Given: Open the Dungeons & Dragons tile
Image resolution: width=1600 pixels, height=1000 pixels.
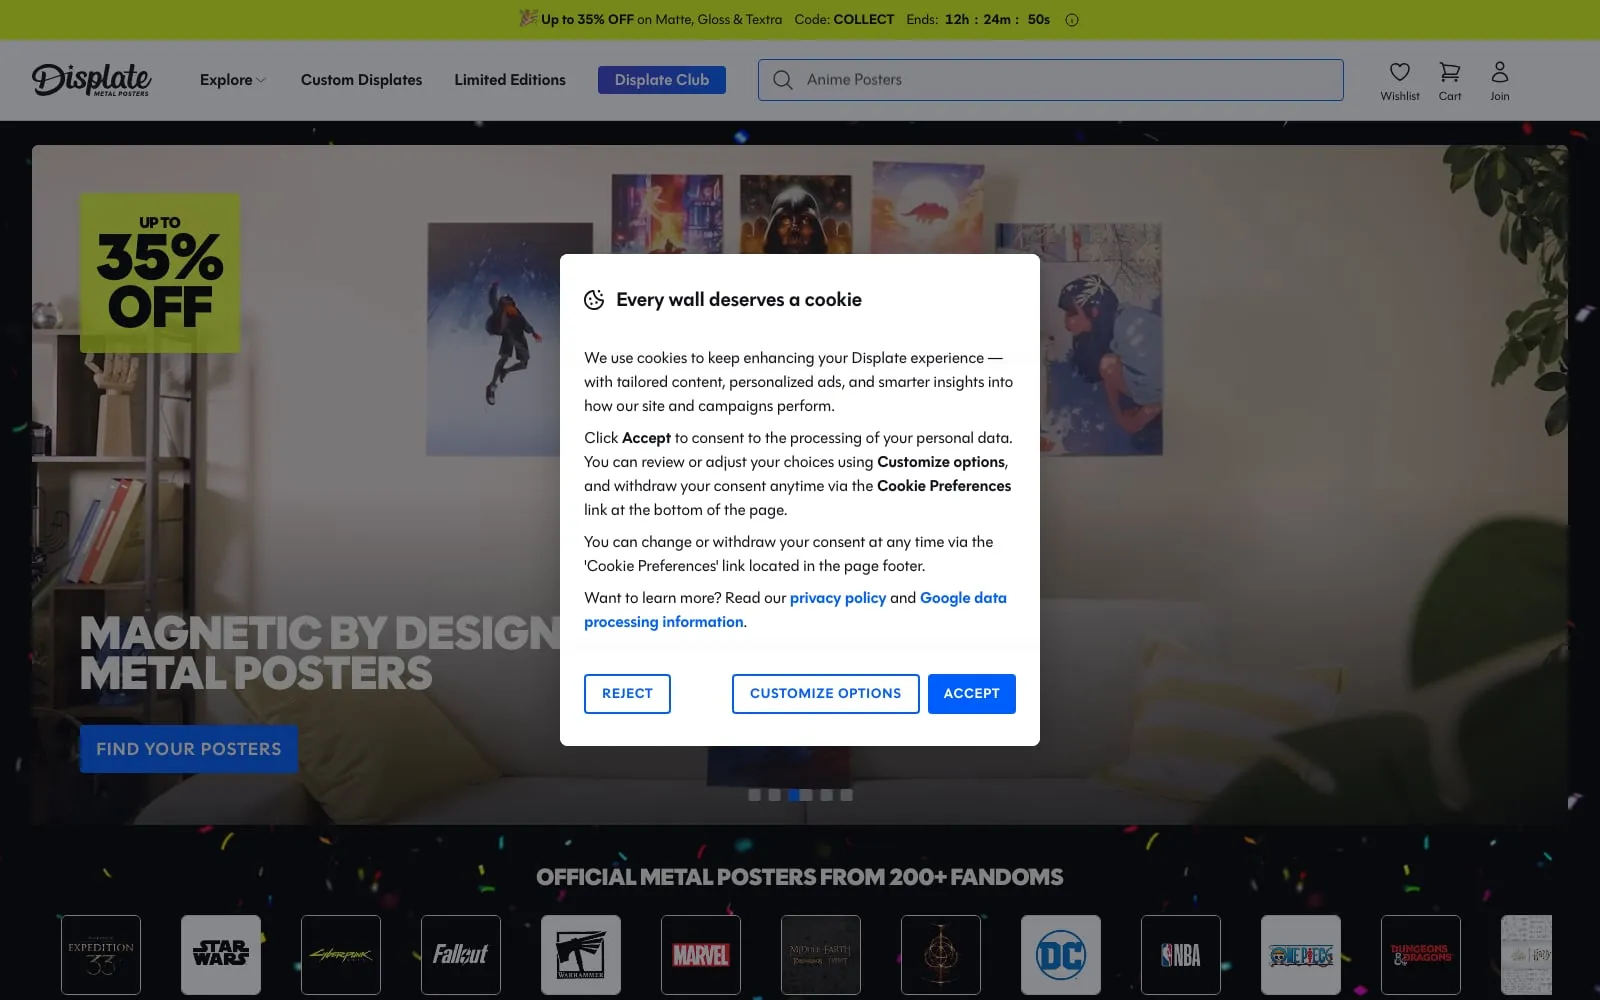Looking at the screenshot, I should pos(1421,955).
